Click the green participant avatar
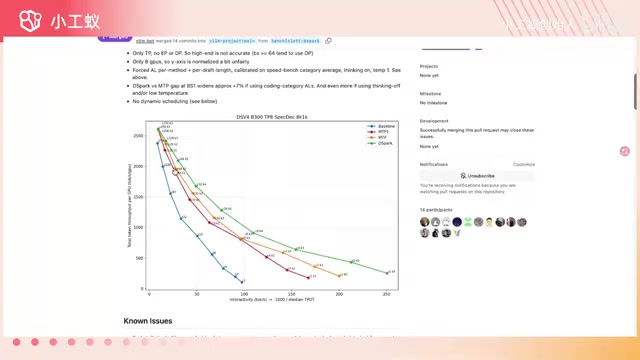This screenshot has height=360, width=640. 468,222
